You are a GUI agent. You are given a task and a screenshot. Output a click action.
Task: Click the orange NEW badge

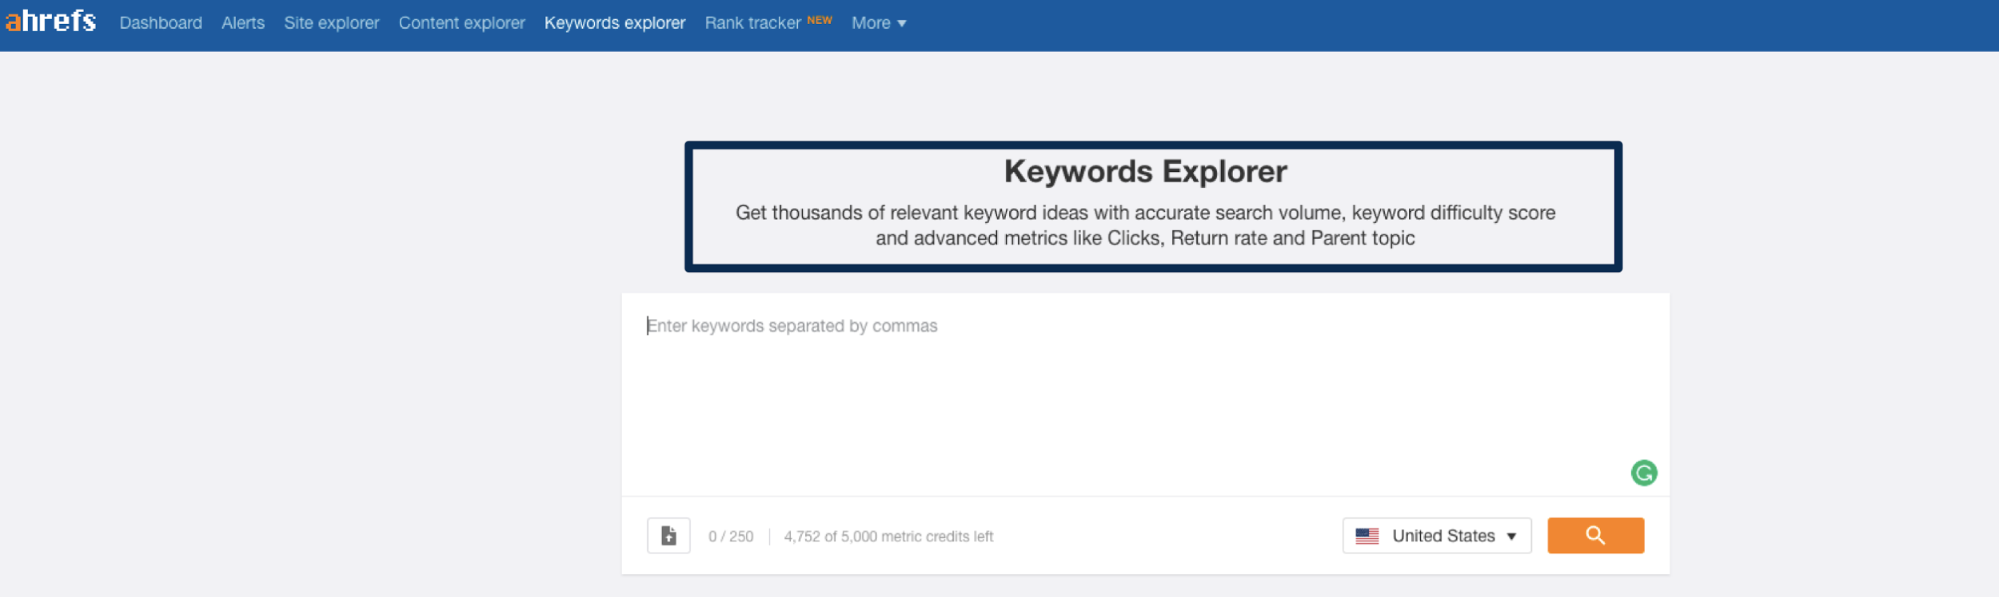coord(819,20)
